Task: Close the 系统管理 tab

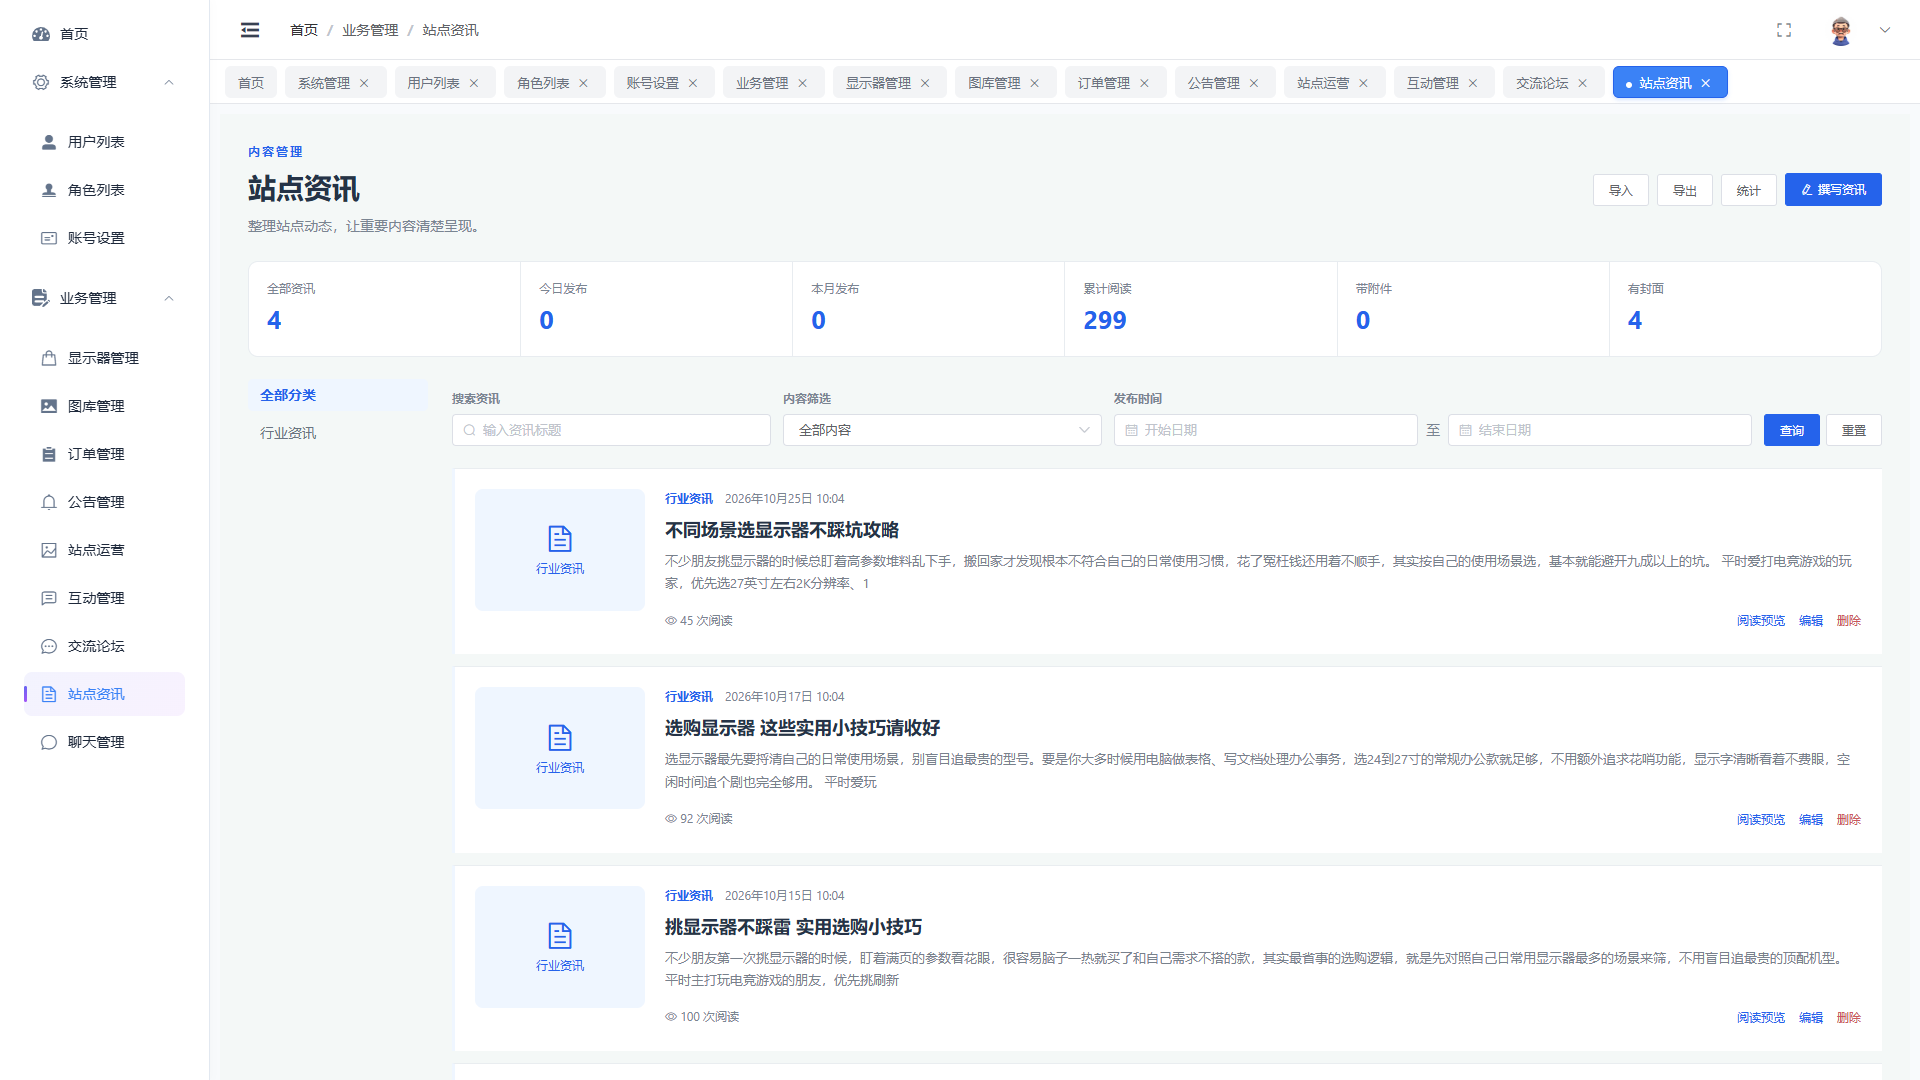Action: point(364,83)
